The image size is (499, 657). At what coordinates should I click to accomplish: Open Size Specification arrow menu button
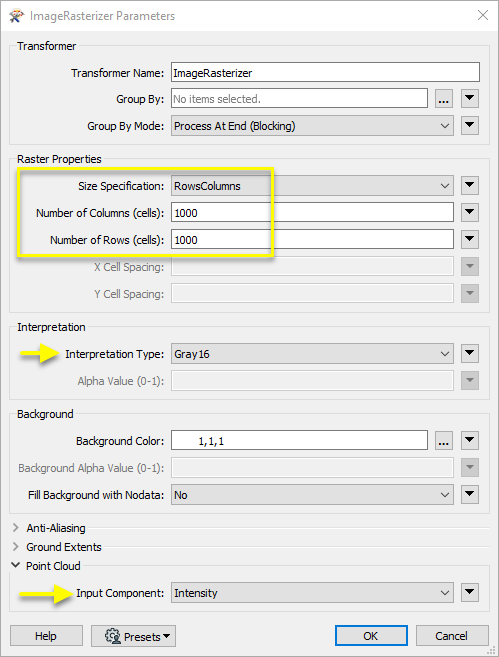click(470, 186)
